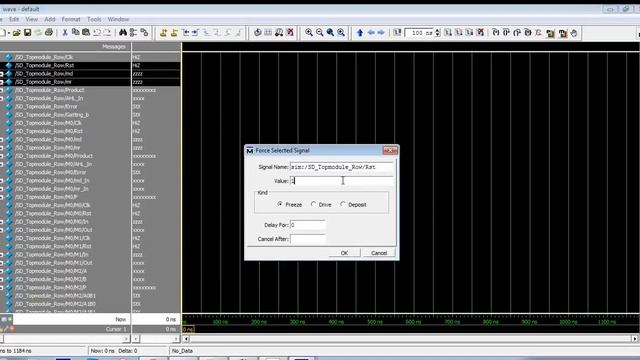Click 500 ns label on timeline

375,322
